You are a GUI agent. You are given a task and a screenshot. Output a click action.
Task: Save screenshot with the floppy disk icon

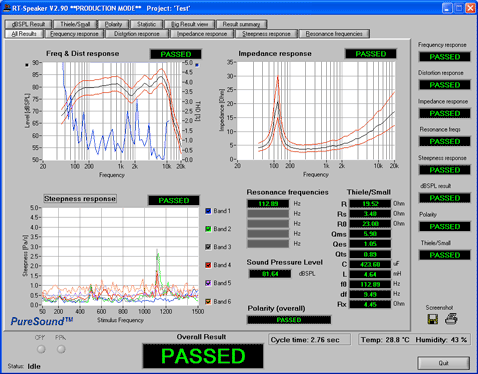coord(433,319)
